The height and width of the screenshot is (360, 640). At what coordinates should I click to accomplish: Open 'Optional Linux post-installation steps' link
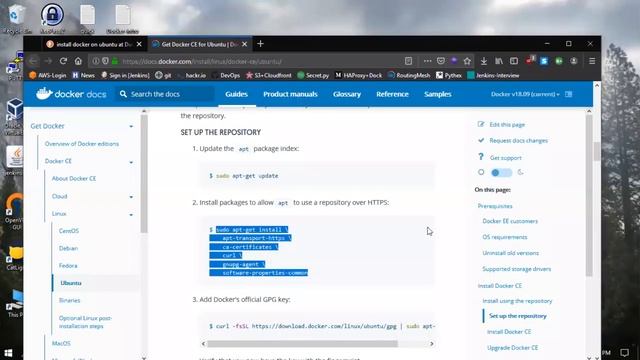point(85,322)
